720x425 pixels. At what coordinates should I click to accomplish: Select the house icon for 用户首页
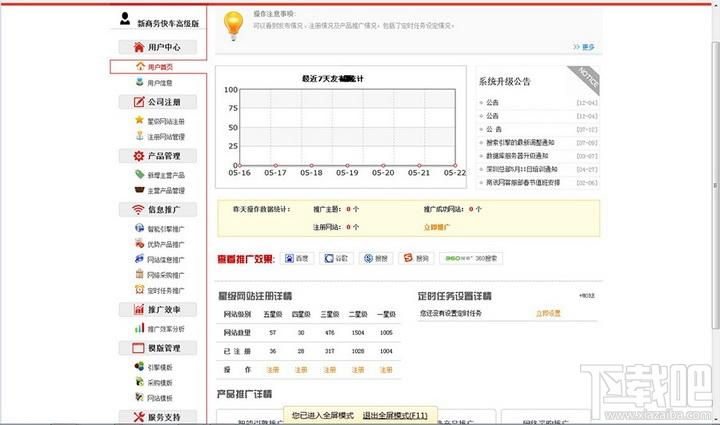[x=140, y=67]
